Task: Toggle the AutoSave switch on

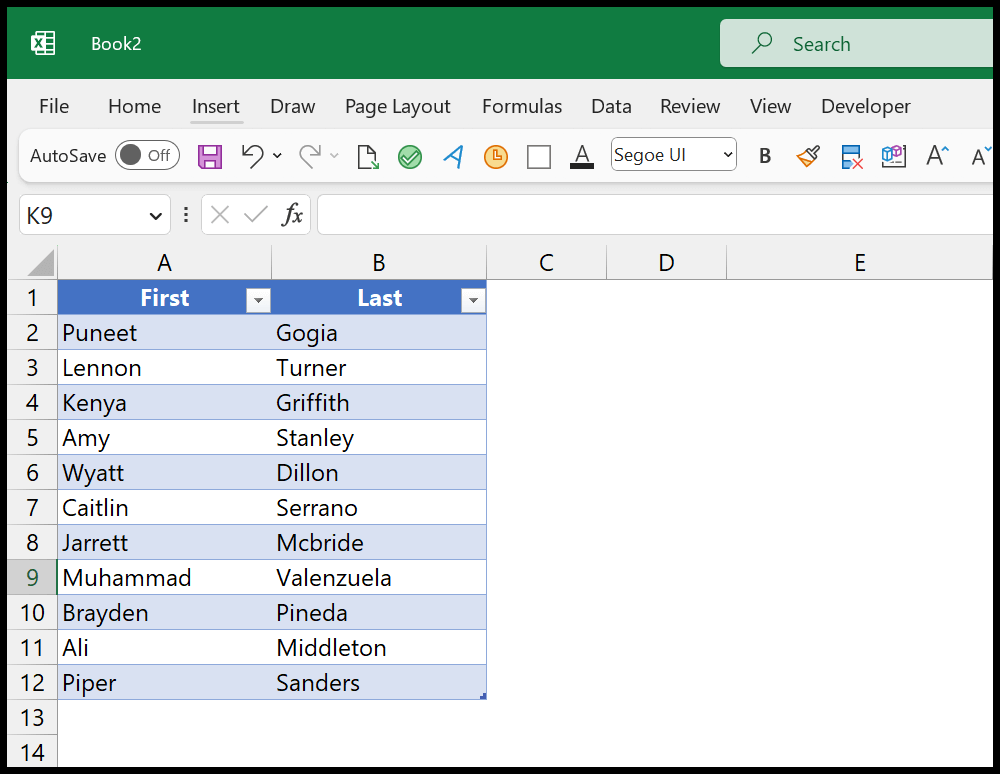Action: (147, 156)
